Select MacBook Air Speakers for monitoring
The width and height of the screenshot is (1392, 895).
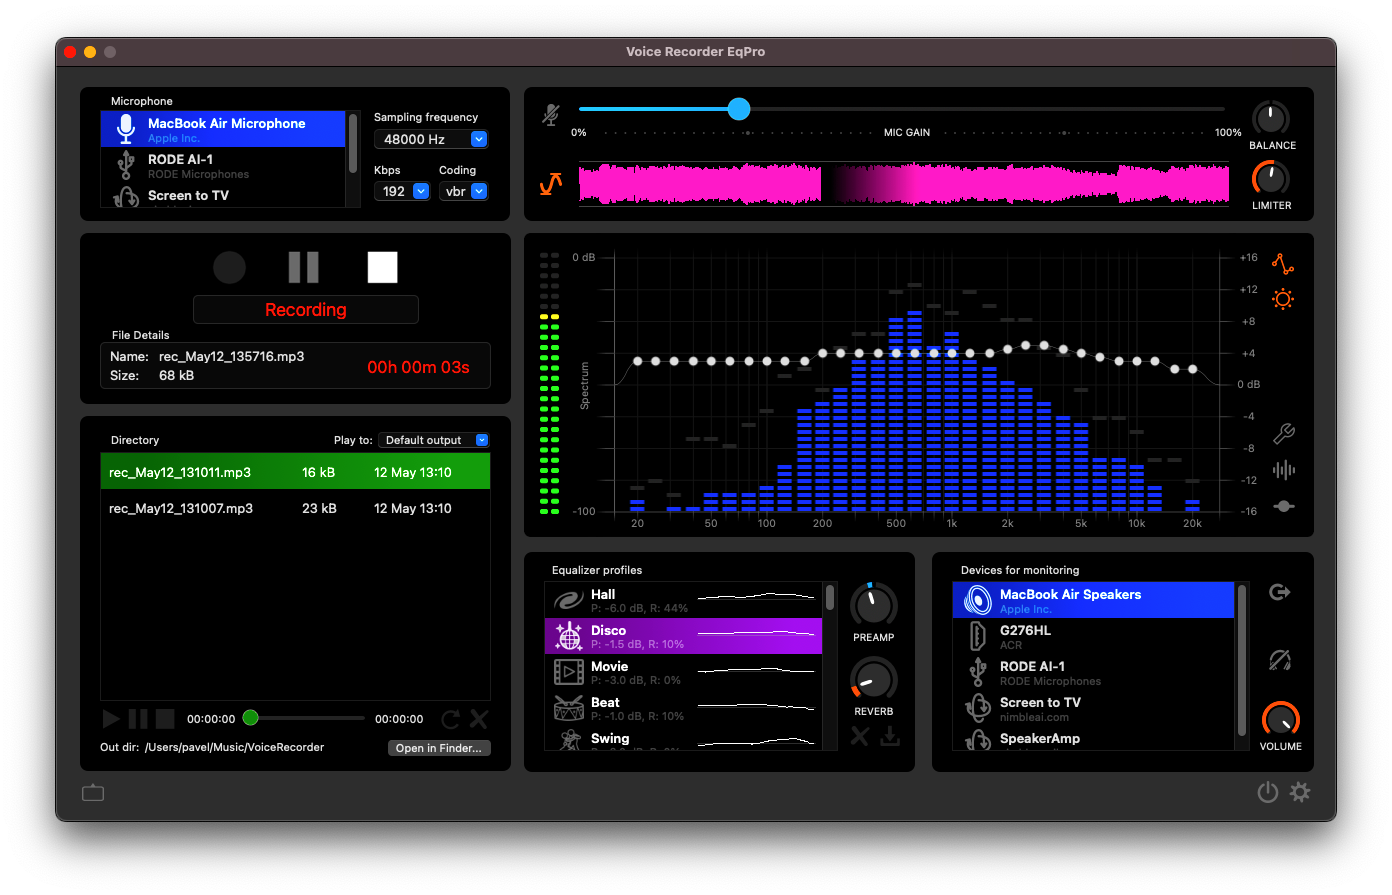[x=1093, y=600]
